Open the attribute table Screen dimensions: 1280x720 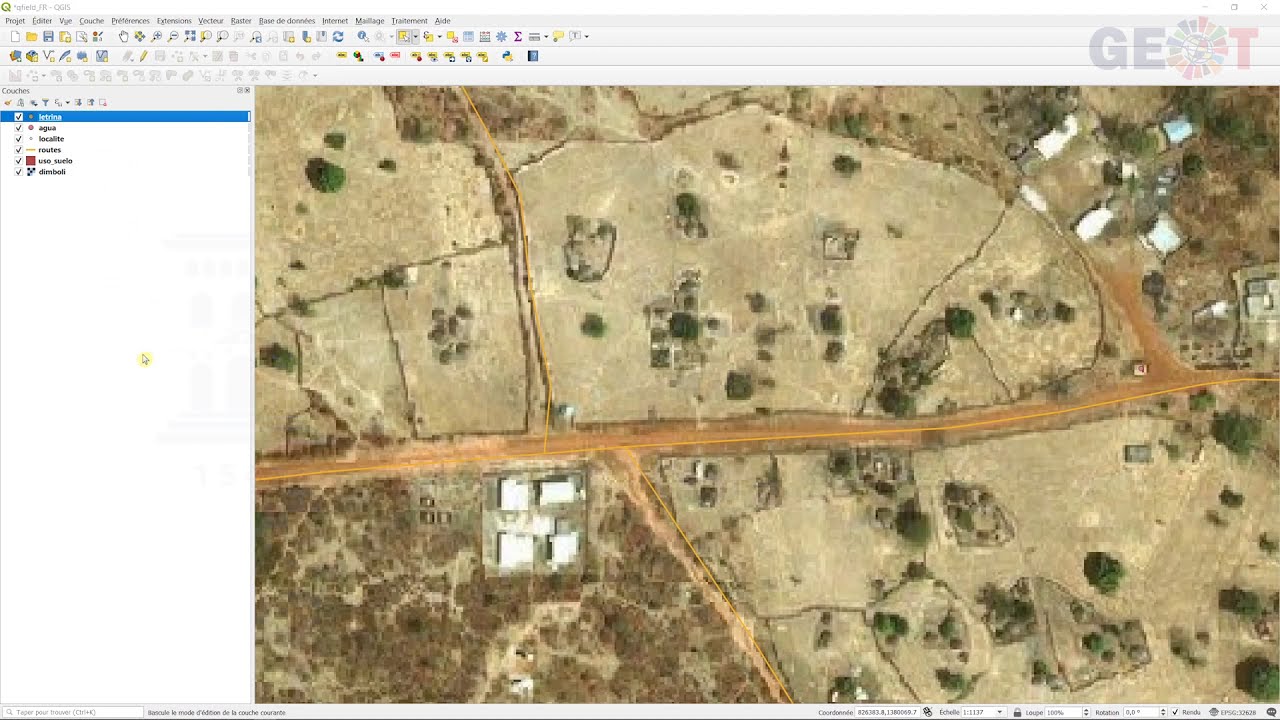468,36
